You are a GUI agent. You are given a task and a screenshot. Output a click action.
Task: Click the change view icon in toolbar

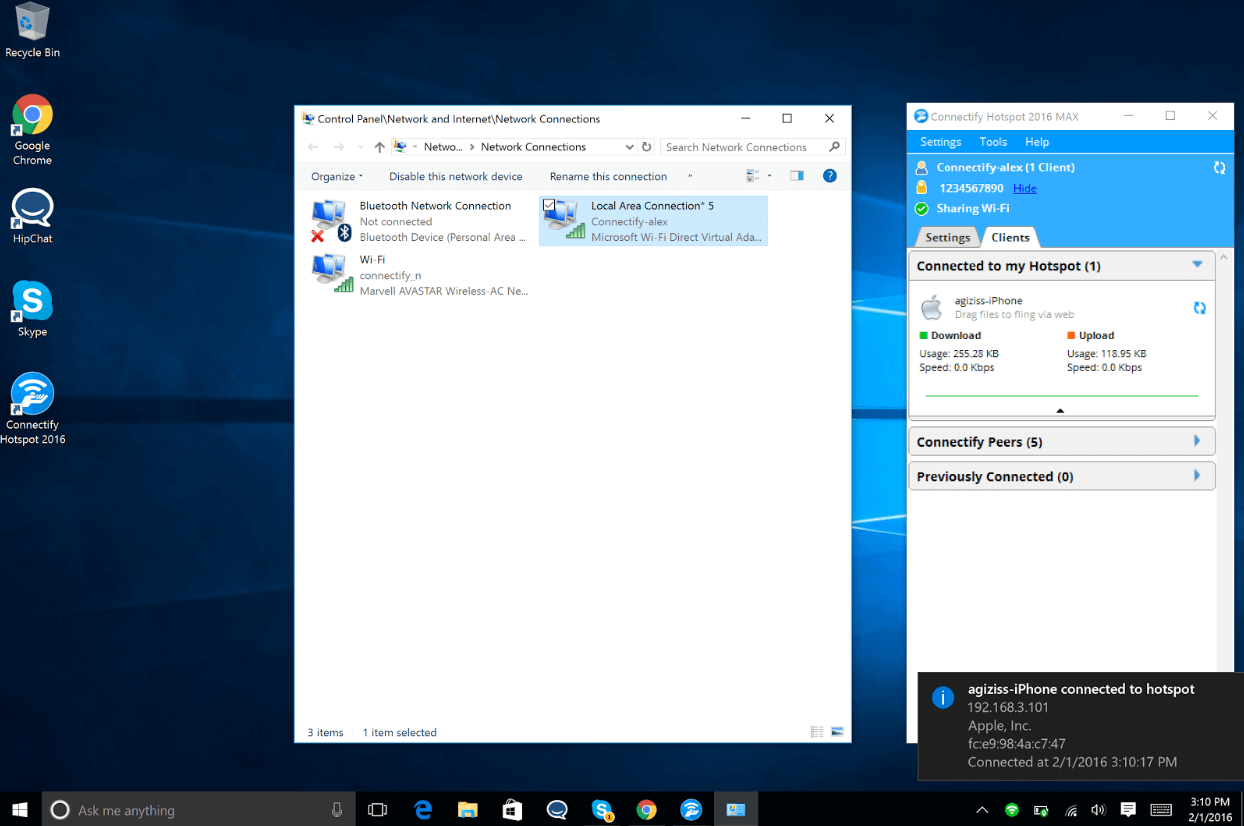[x=753, y=176]
